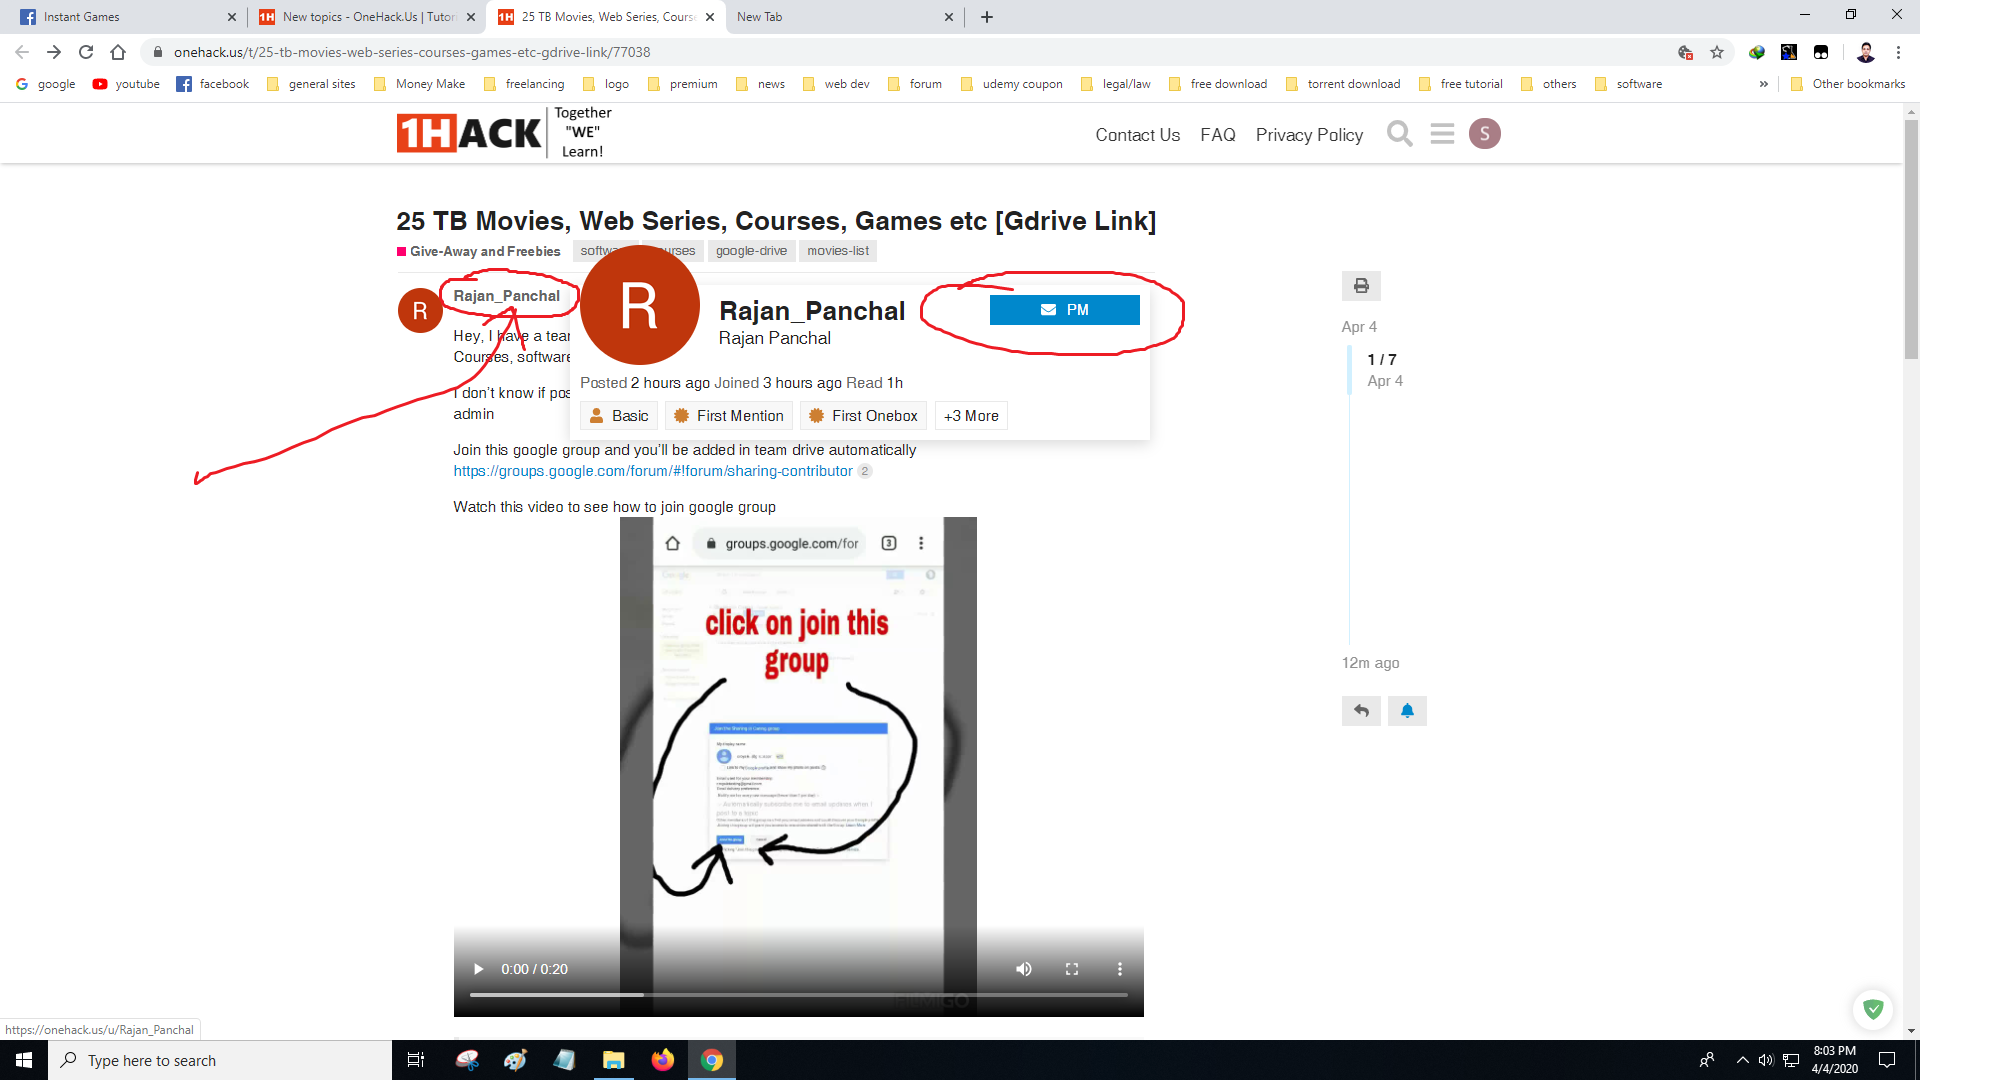Expand the +3 More badges
The image size is (2000, 1082).
point(971,416)
